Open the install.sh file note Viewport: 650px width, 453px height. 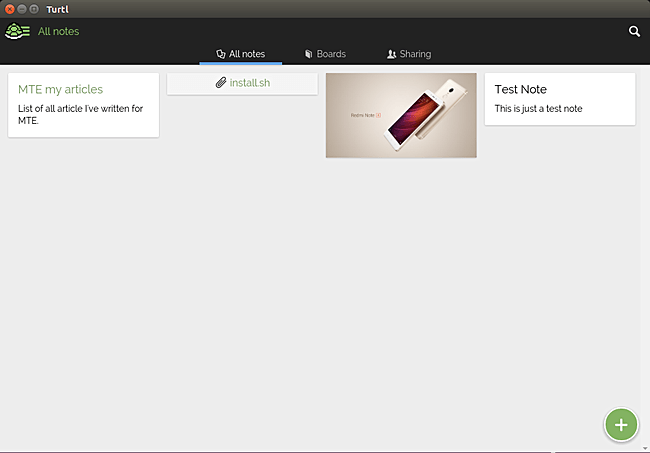click(243, 84)
